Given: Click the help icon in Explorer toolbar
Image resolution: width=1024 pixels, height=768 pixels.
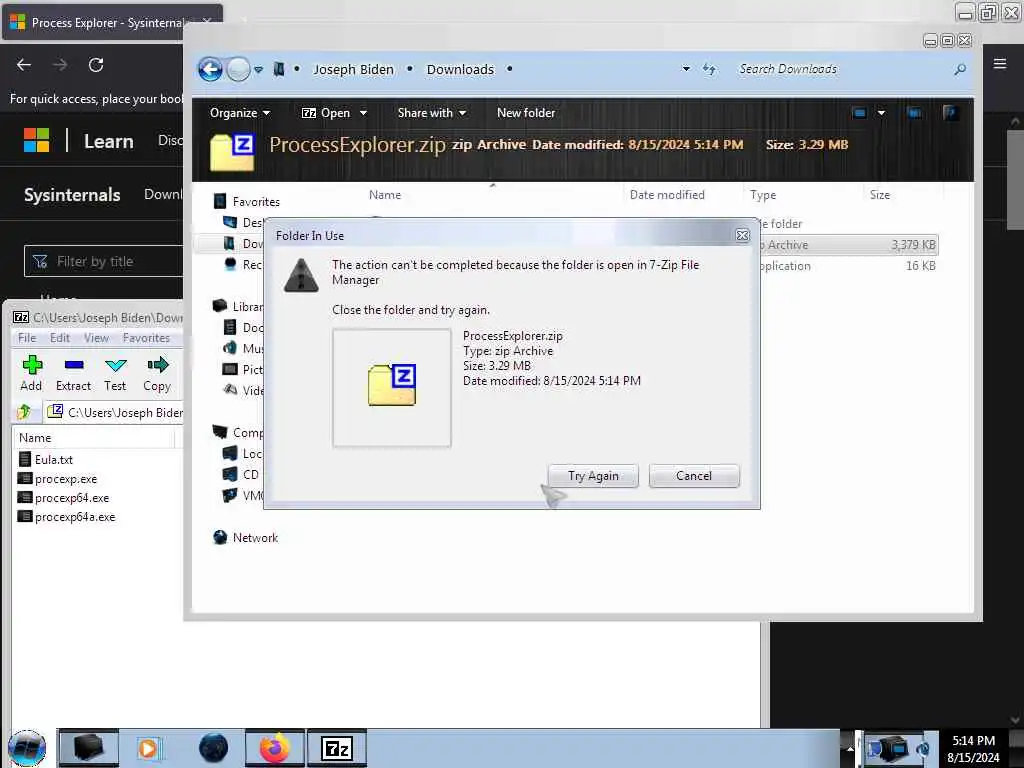Looking at the screenshot, I should [x=950, y=113].
